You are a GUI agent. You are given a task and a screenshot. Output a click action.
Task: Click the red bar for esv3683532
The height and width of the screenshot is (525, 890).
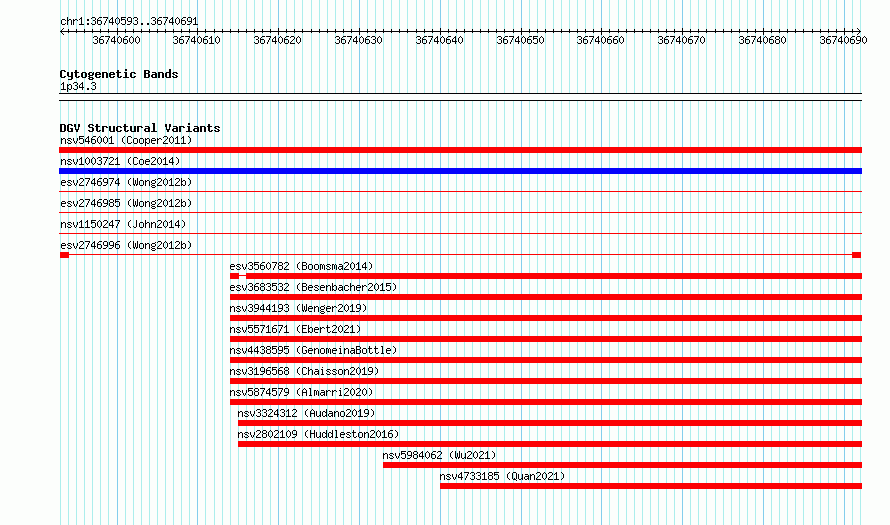[546, 297]
